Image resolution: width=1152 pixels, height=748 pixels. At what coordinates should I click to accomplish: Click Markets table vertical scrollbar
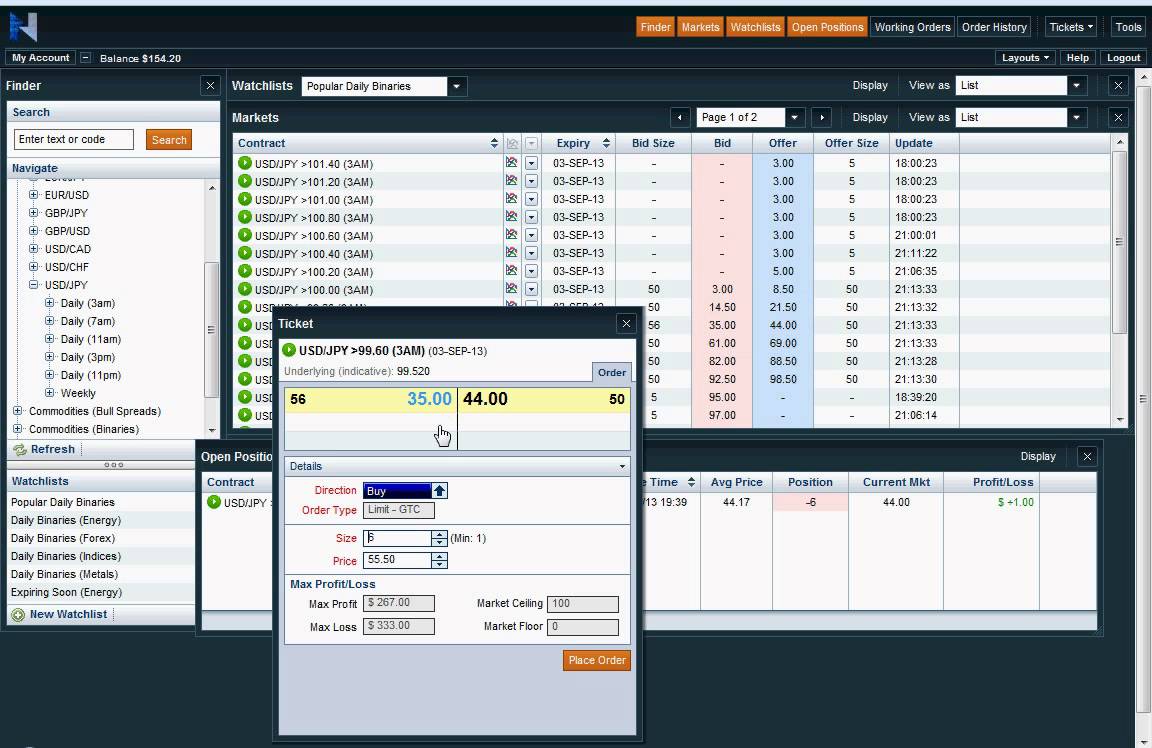[x=1119, y=242]
